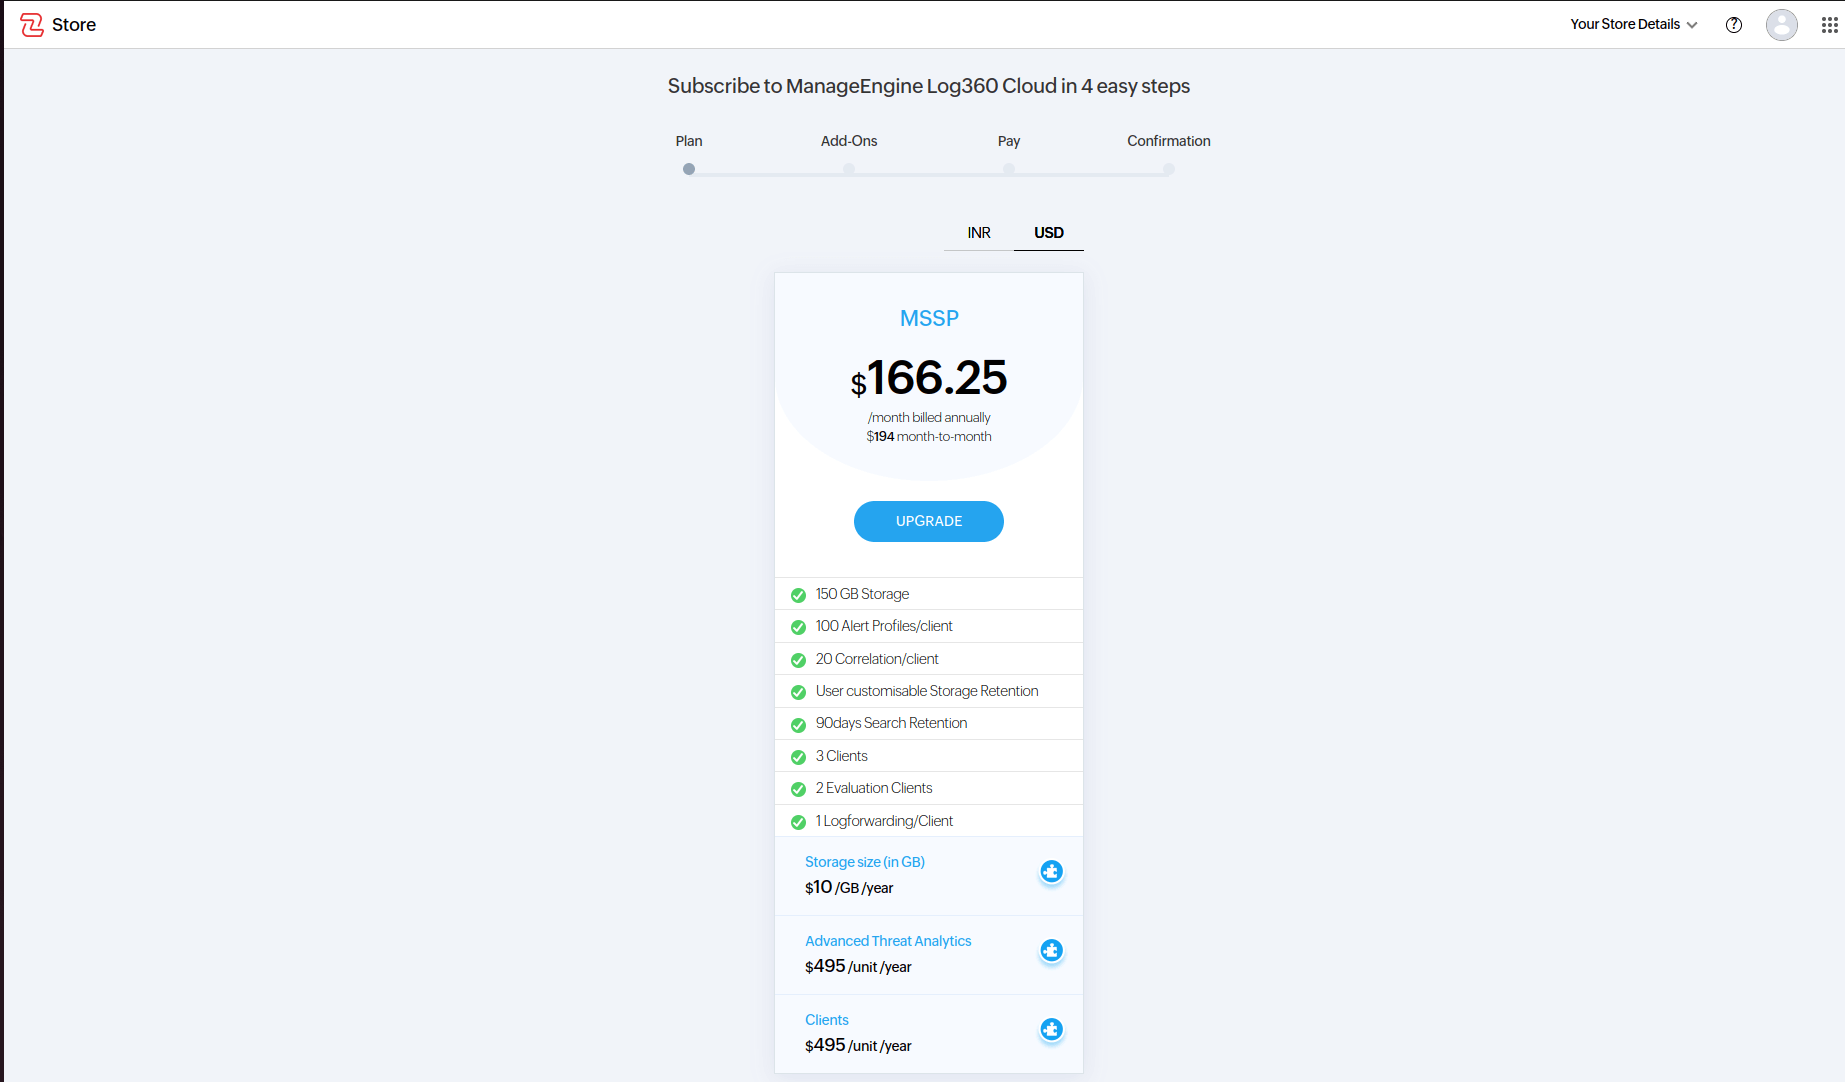1845x1082 pixels.
Task: Click 'User customisable Storage Retention' text
Action: point(927,691)
